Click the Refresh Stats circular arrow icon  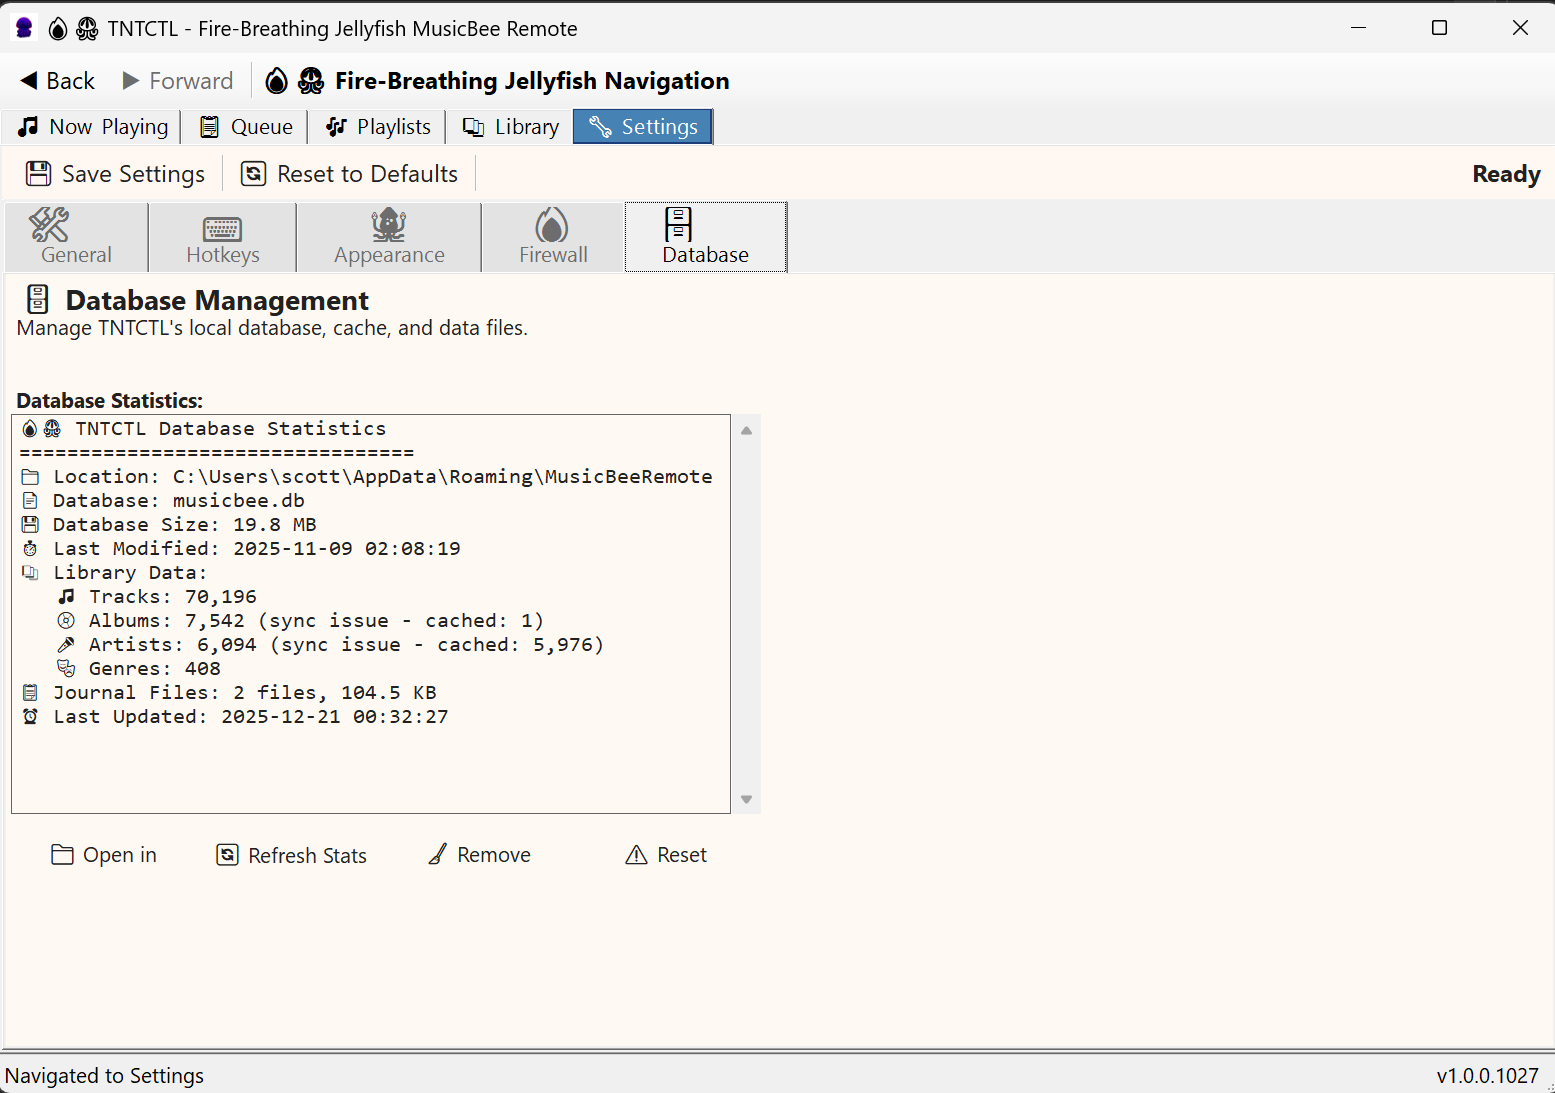tap(228, 855)
